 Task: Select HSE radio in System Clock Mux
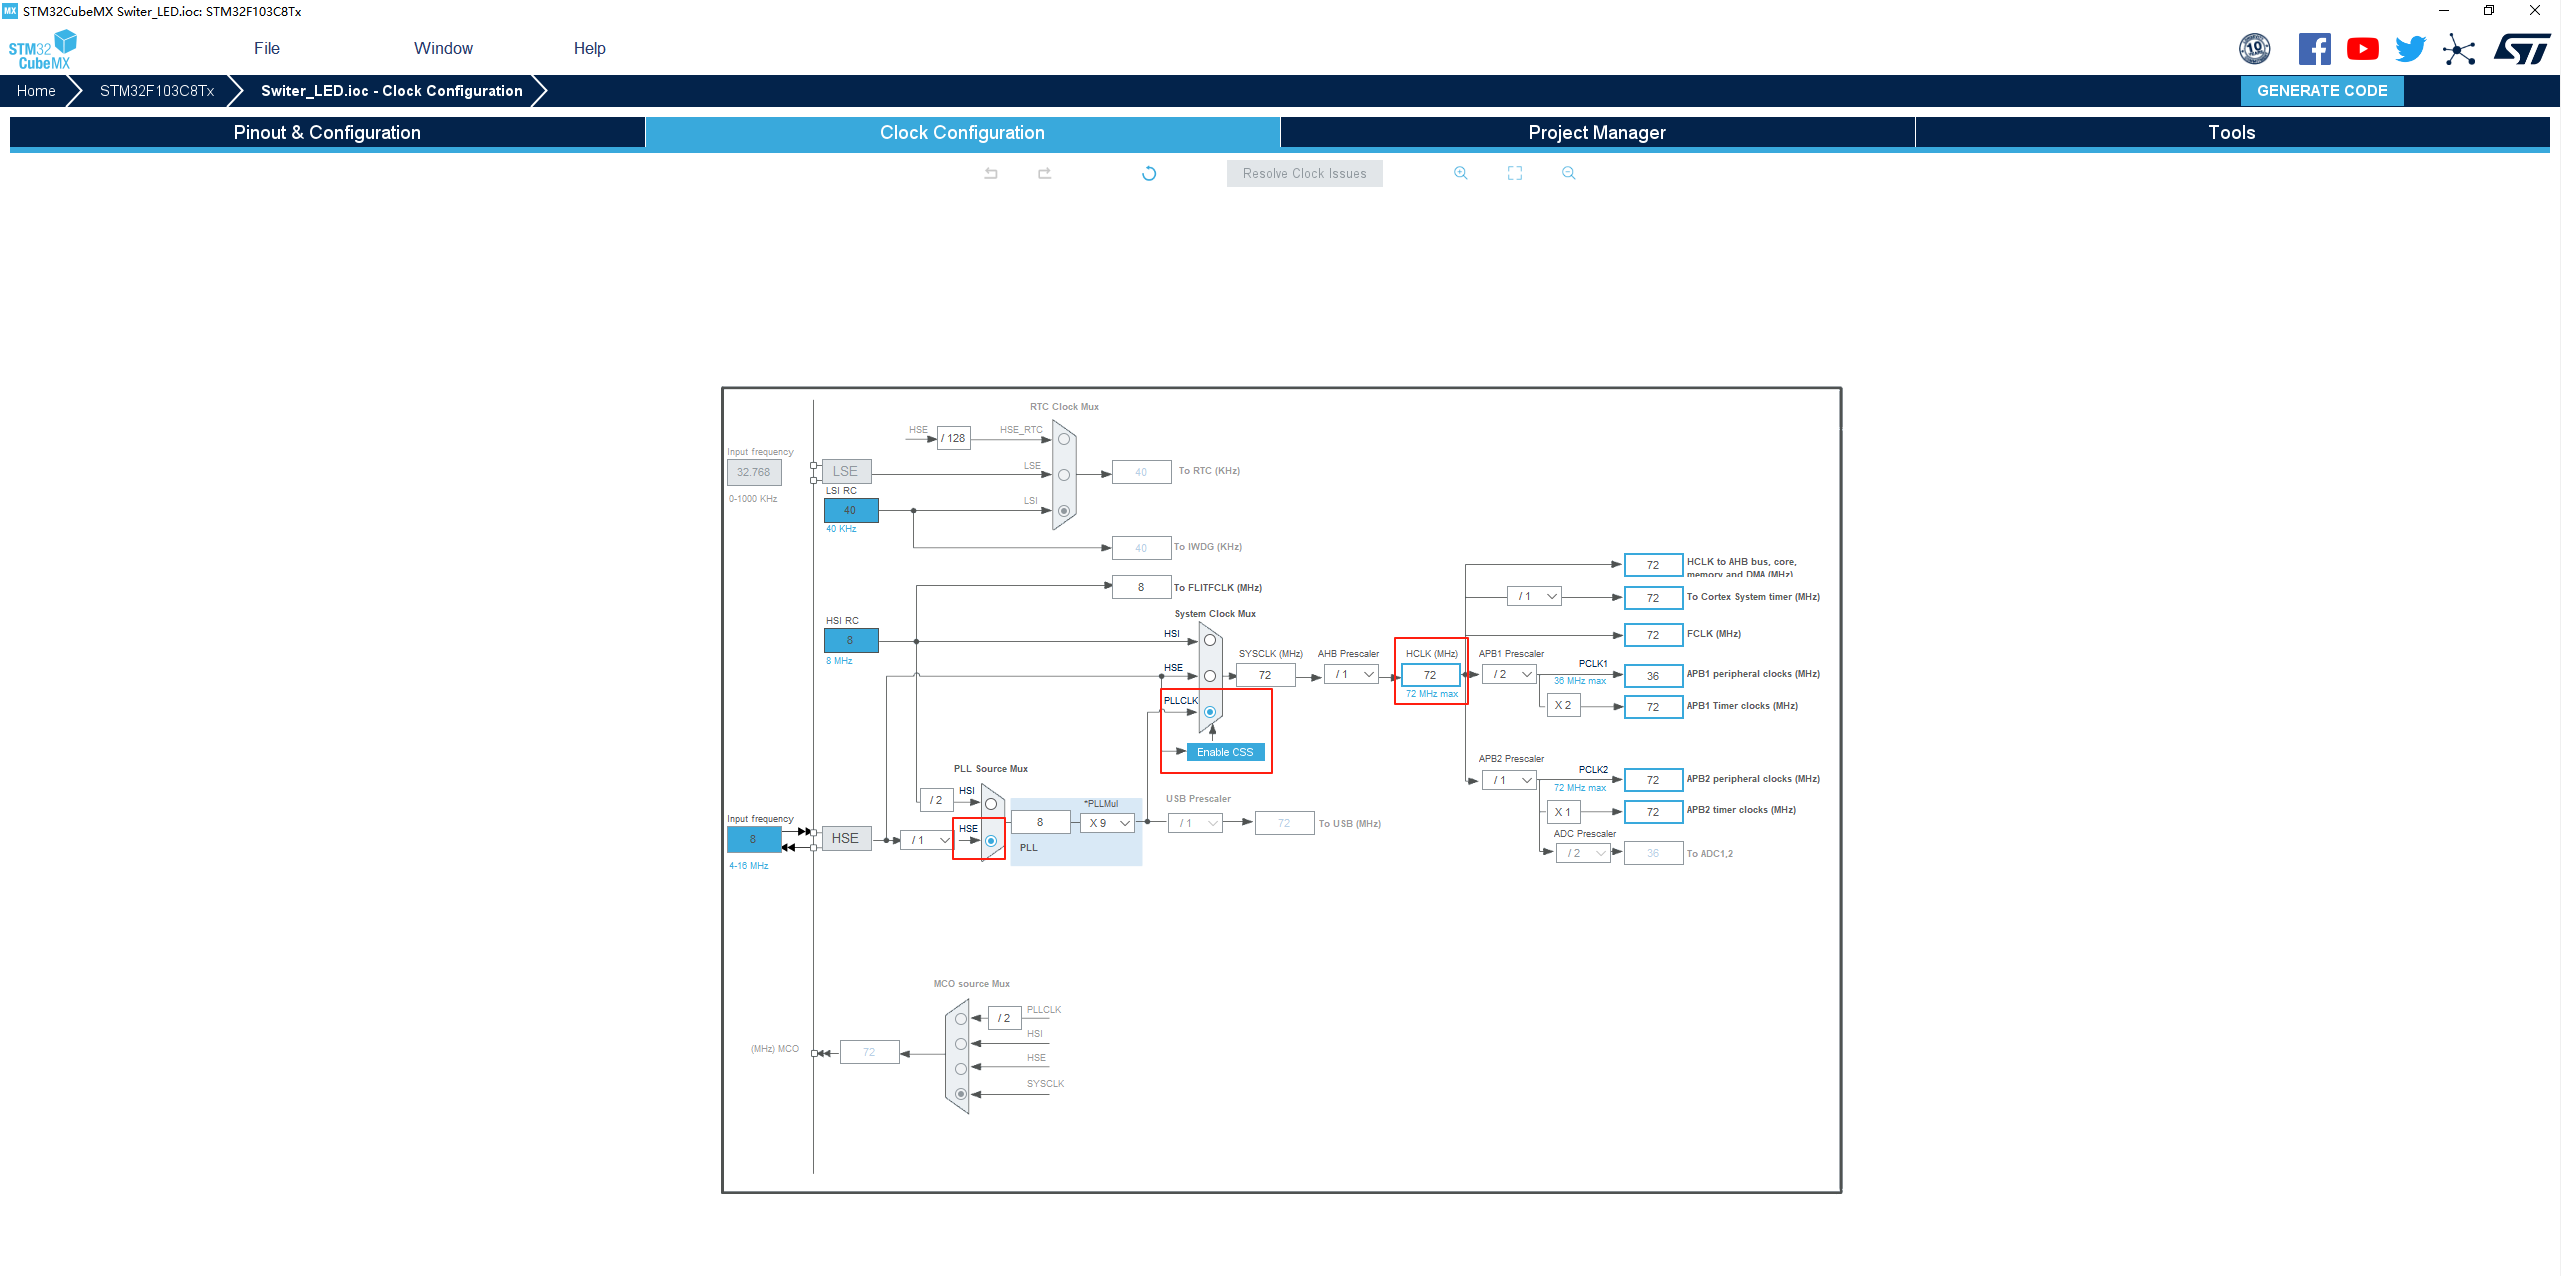[1210, 676]
